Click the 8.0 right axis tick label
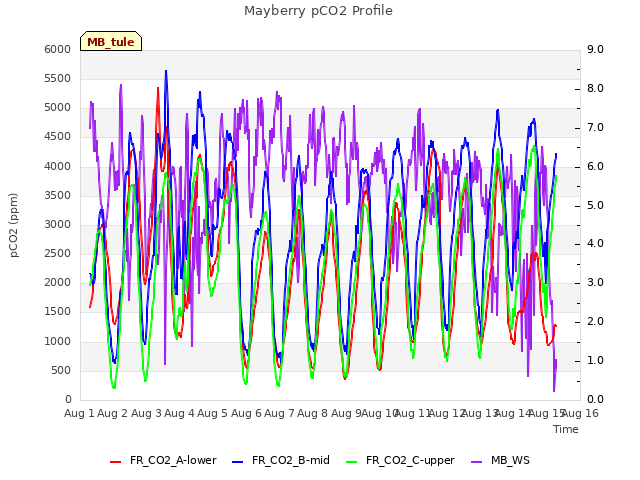 (x=596, y=88)
